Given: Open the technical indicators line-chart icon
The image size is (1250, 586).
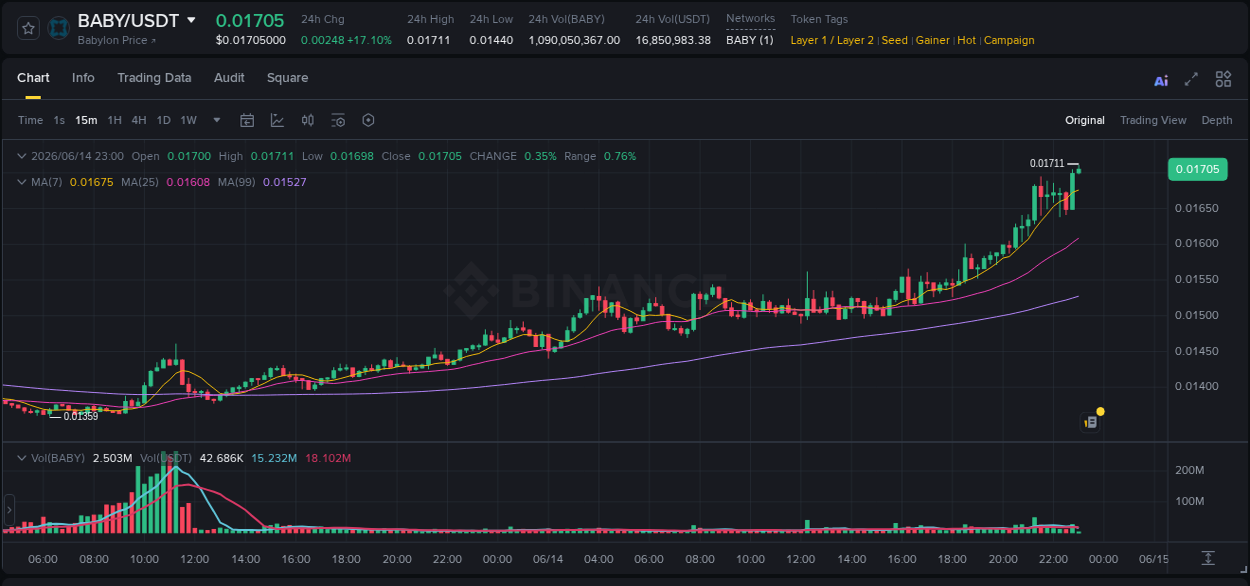Looking at the screenshot, I should pyautogui.click(x=277, y=120).
